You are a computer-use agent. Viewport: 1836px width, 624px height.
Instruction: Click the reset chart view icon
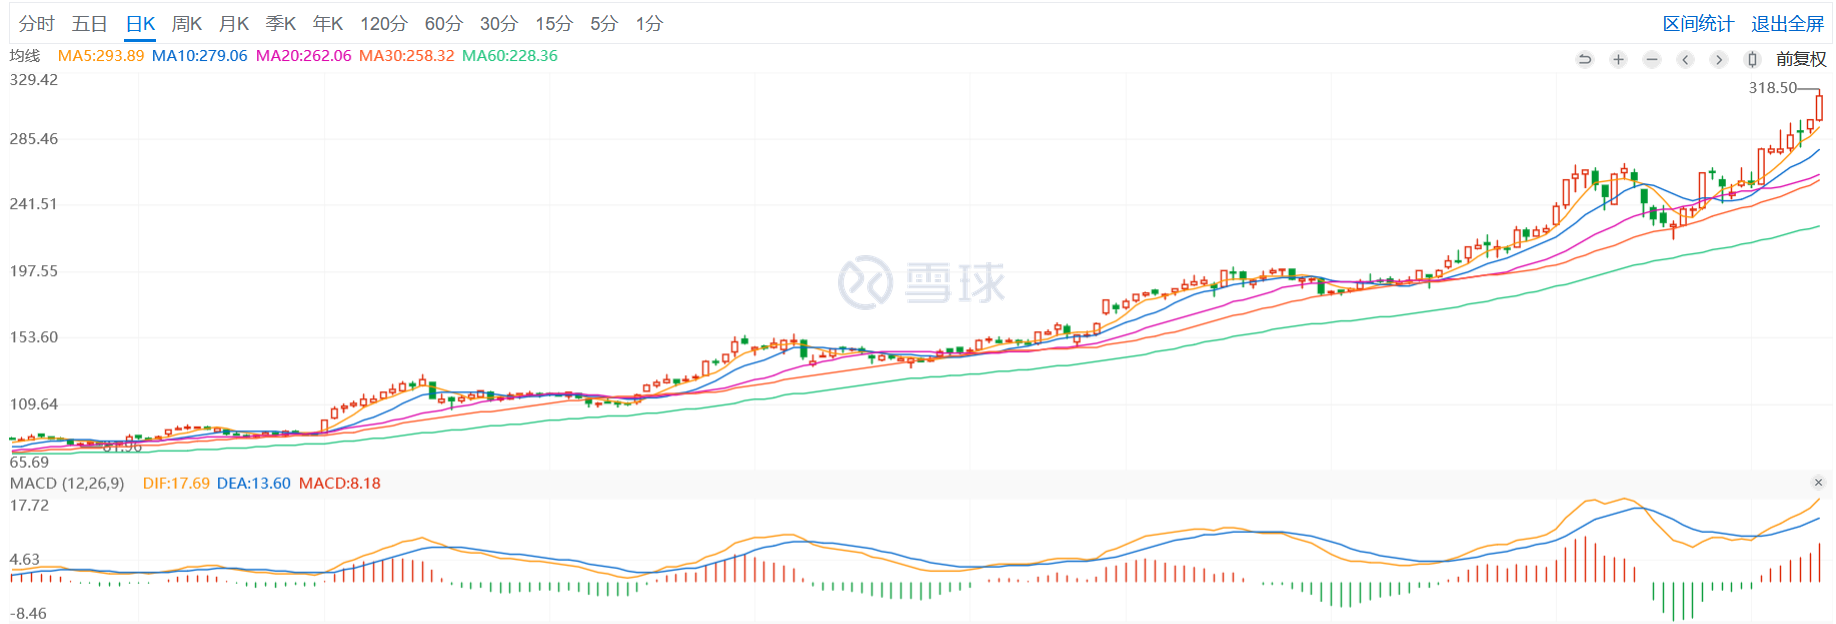coord(1585,60)
